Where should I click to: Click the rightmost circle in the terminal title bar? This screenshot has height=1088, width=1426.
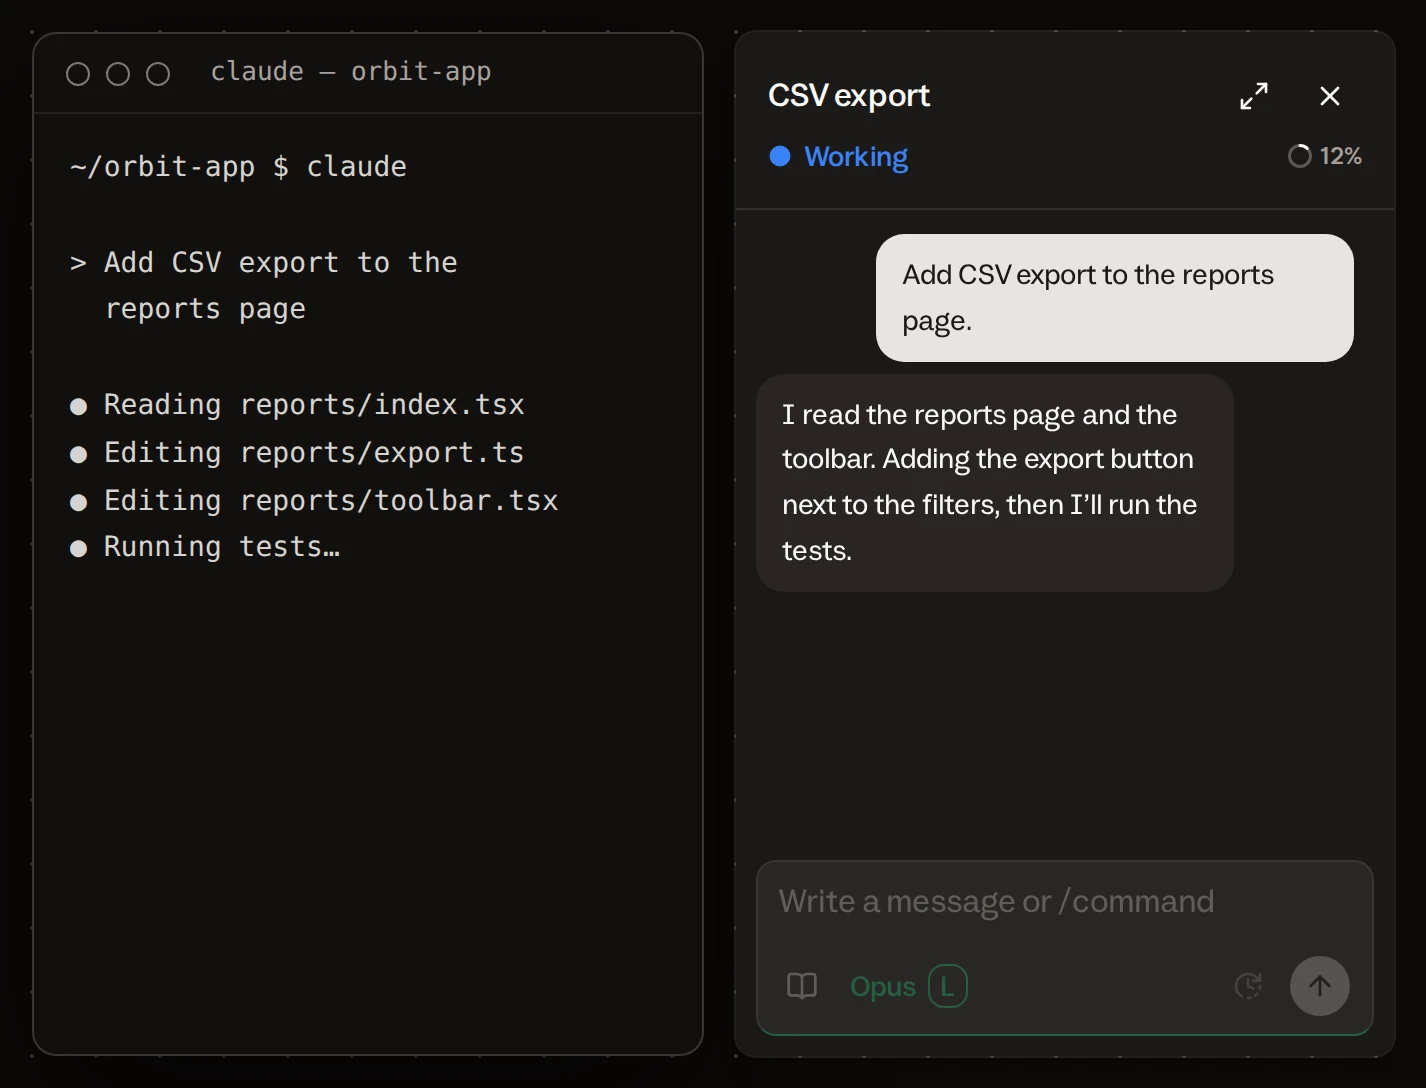[158, 74]
